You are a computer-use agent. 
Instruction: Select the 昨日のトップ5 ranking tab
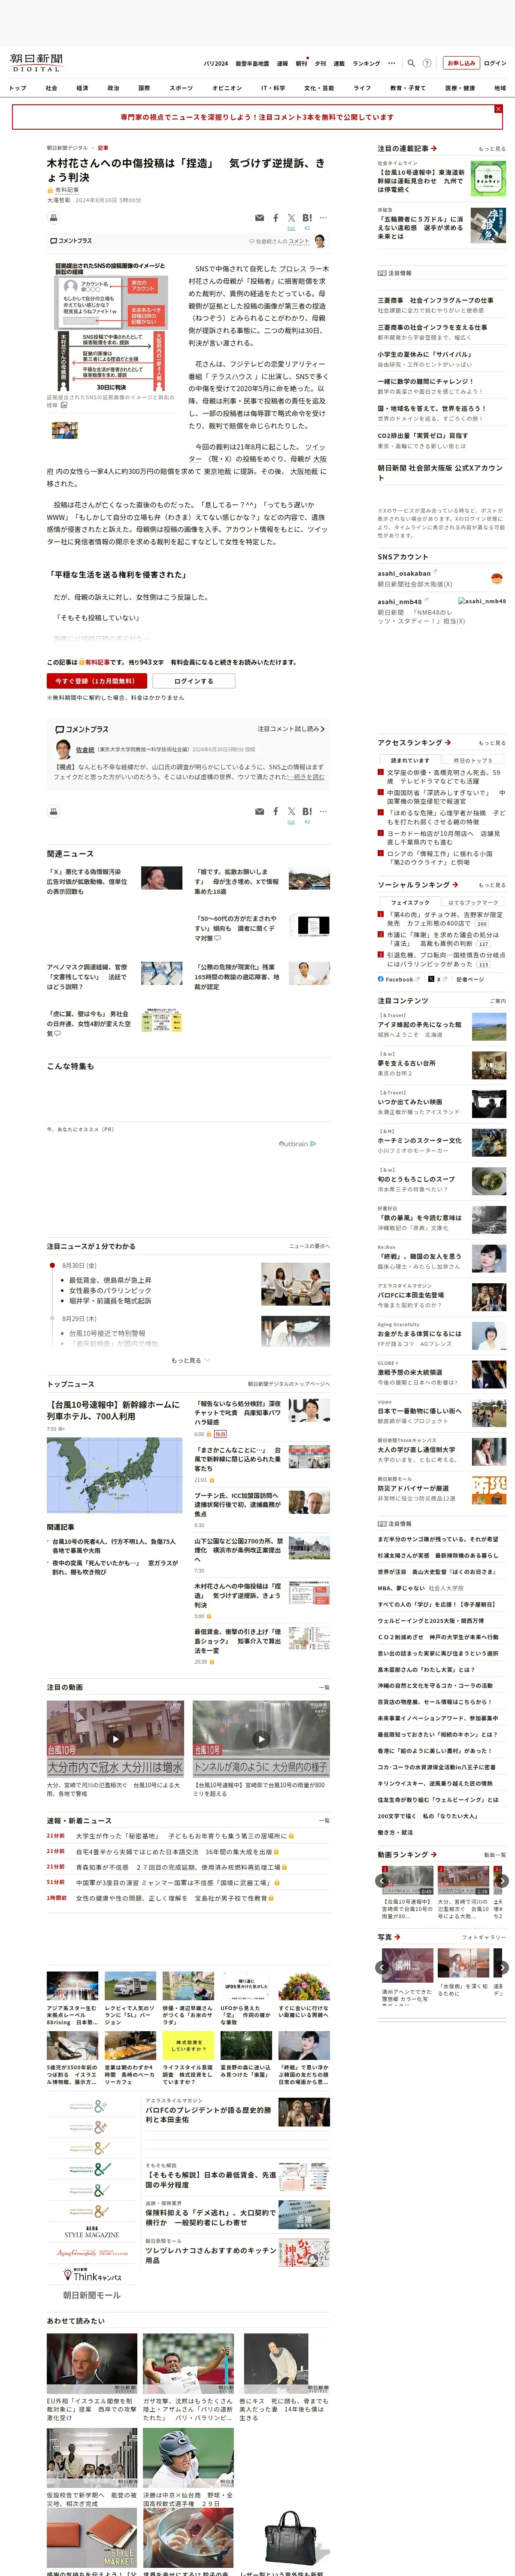pos(472,760)
